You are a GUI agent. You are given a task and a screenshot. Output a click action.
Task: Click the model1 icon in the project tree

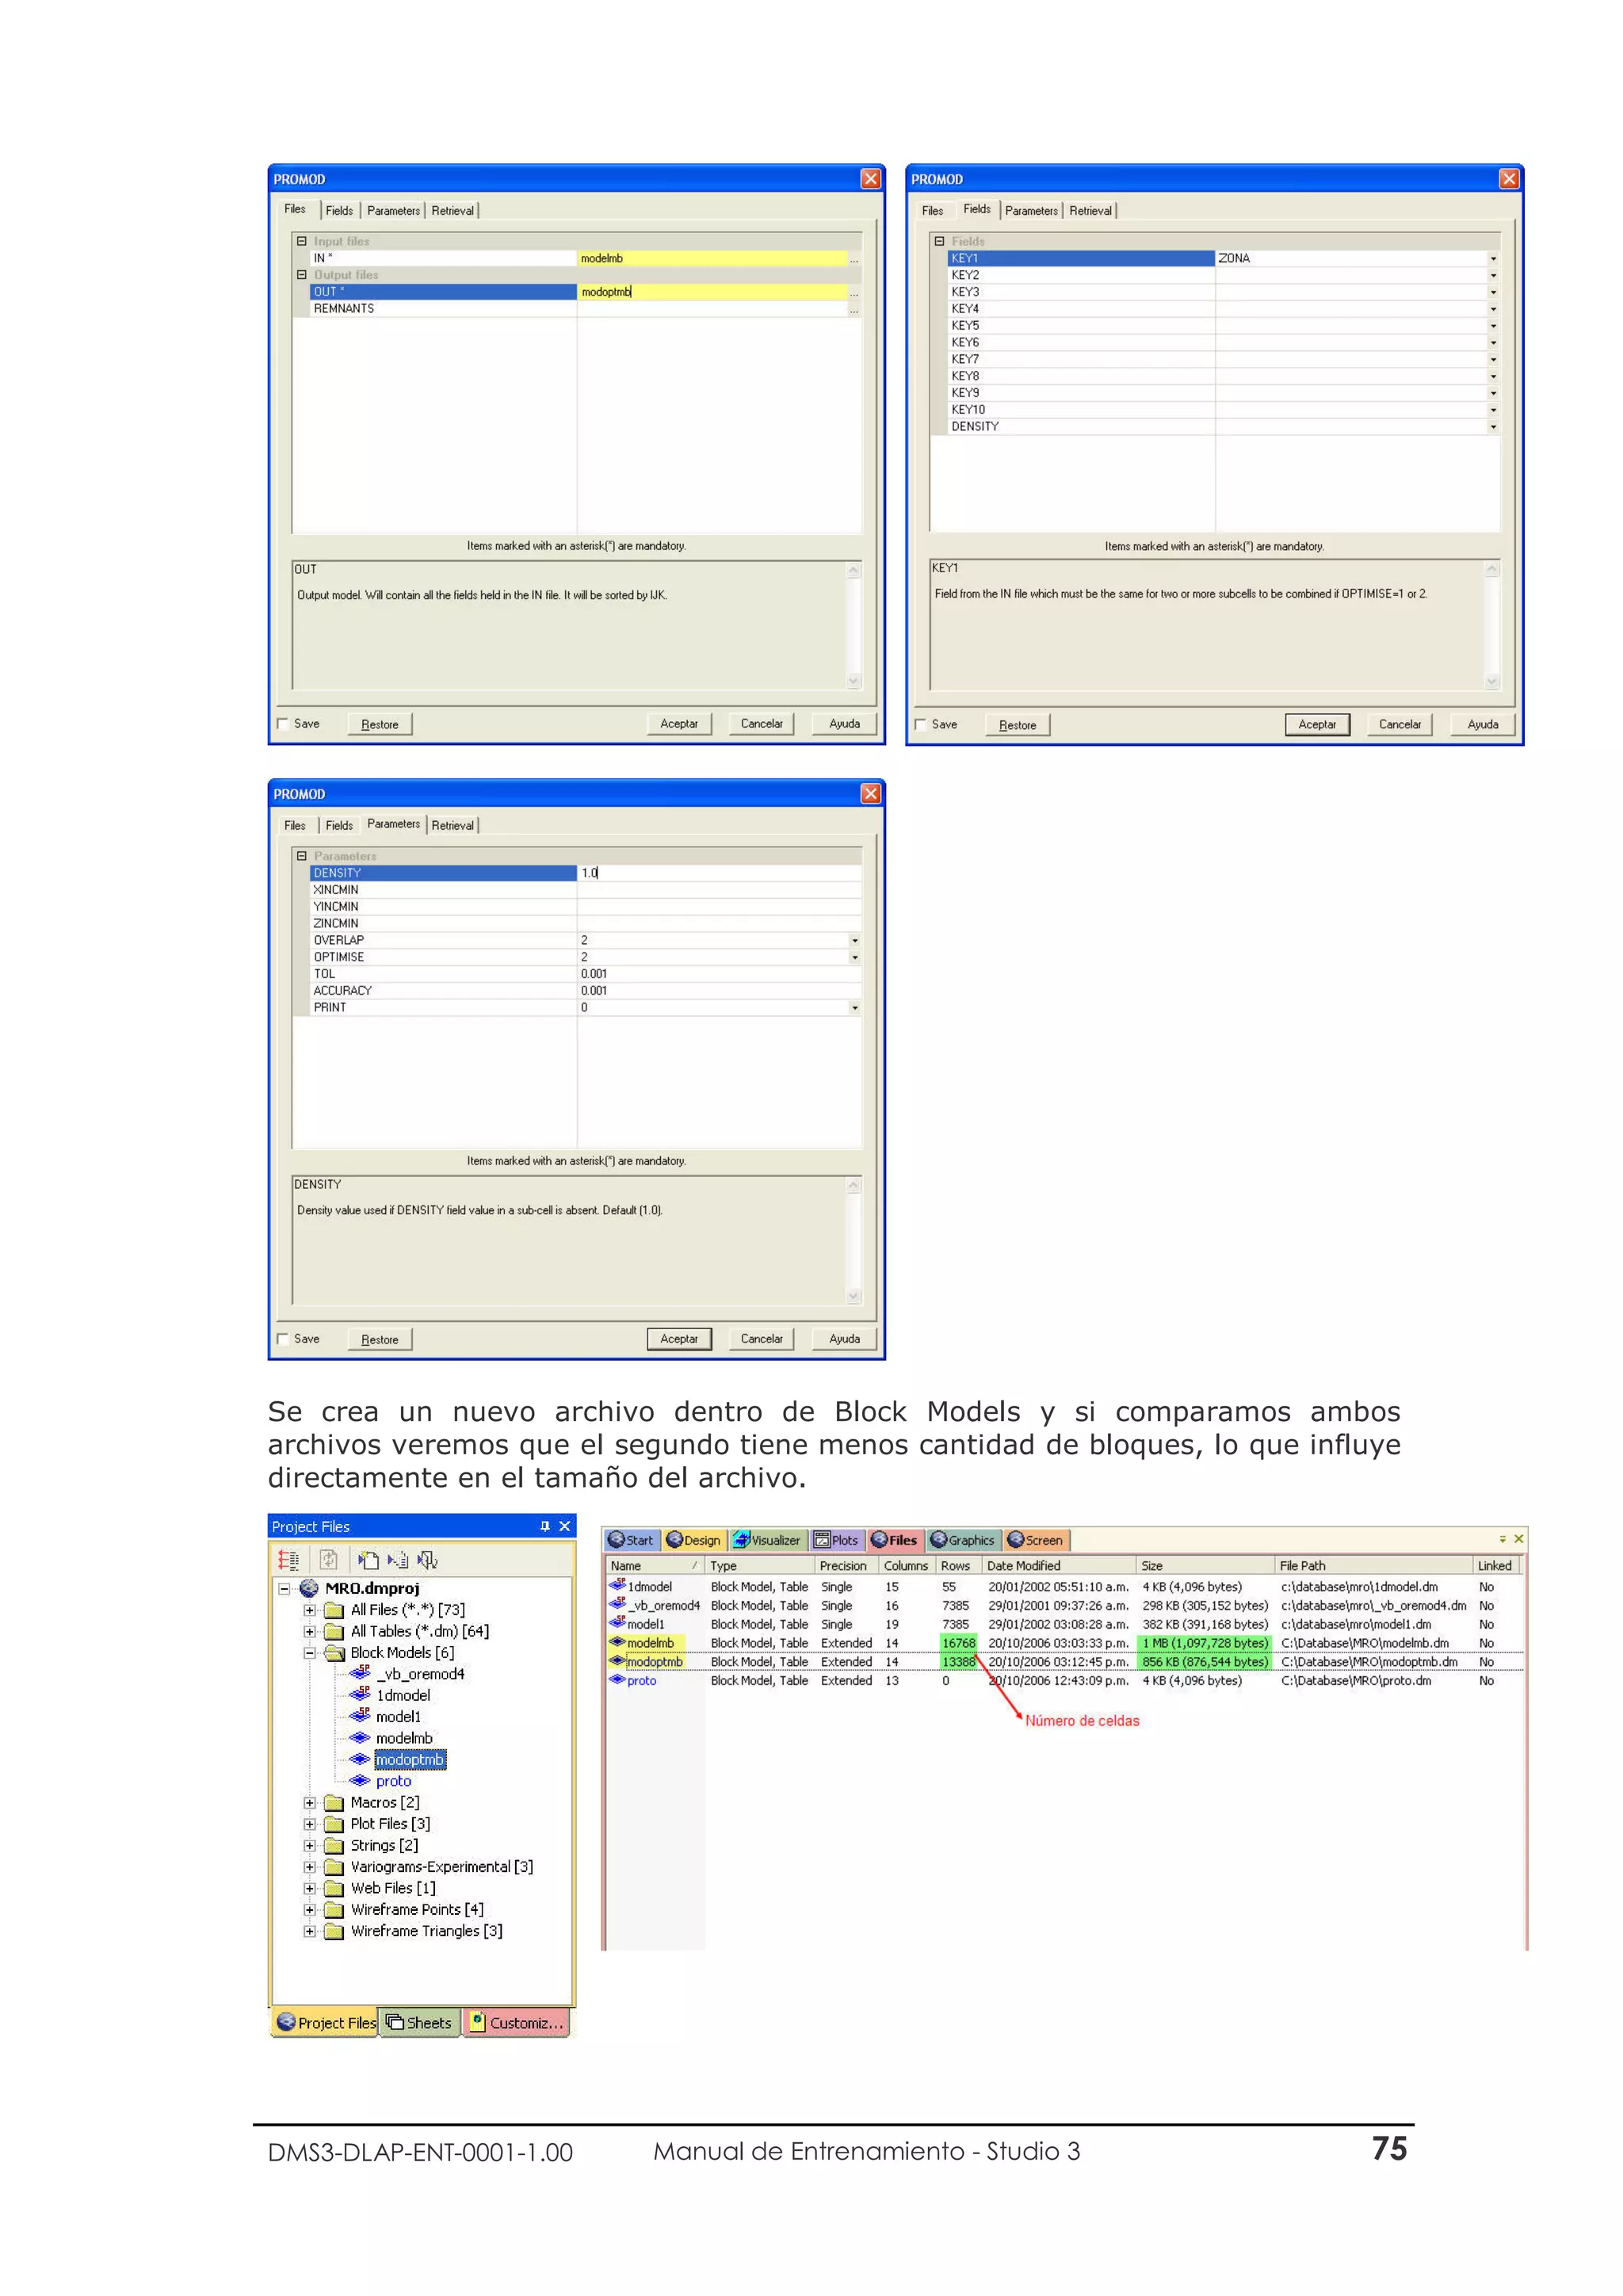tap(360, 1716)
